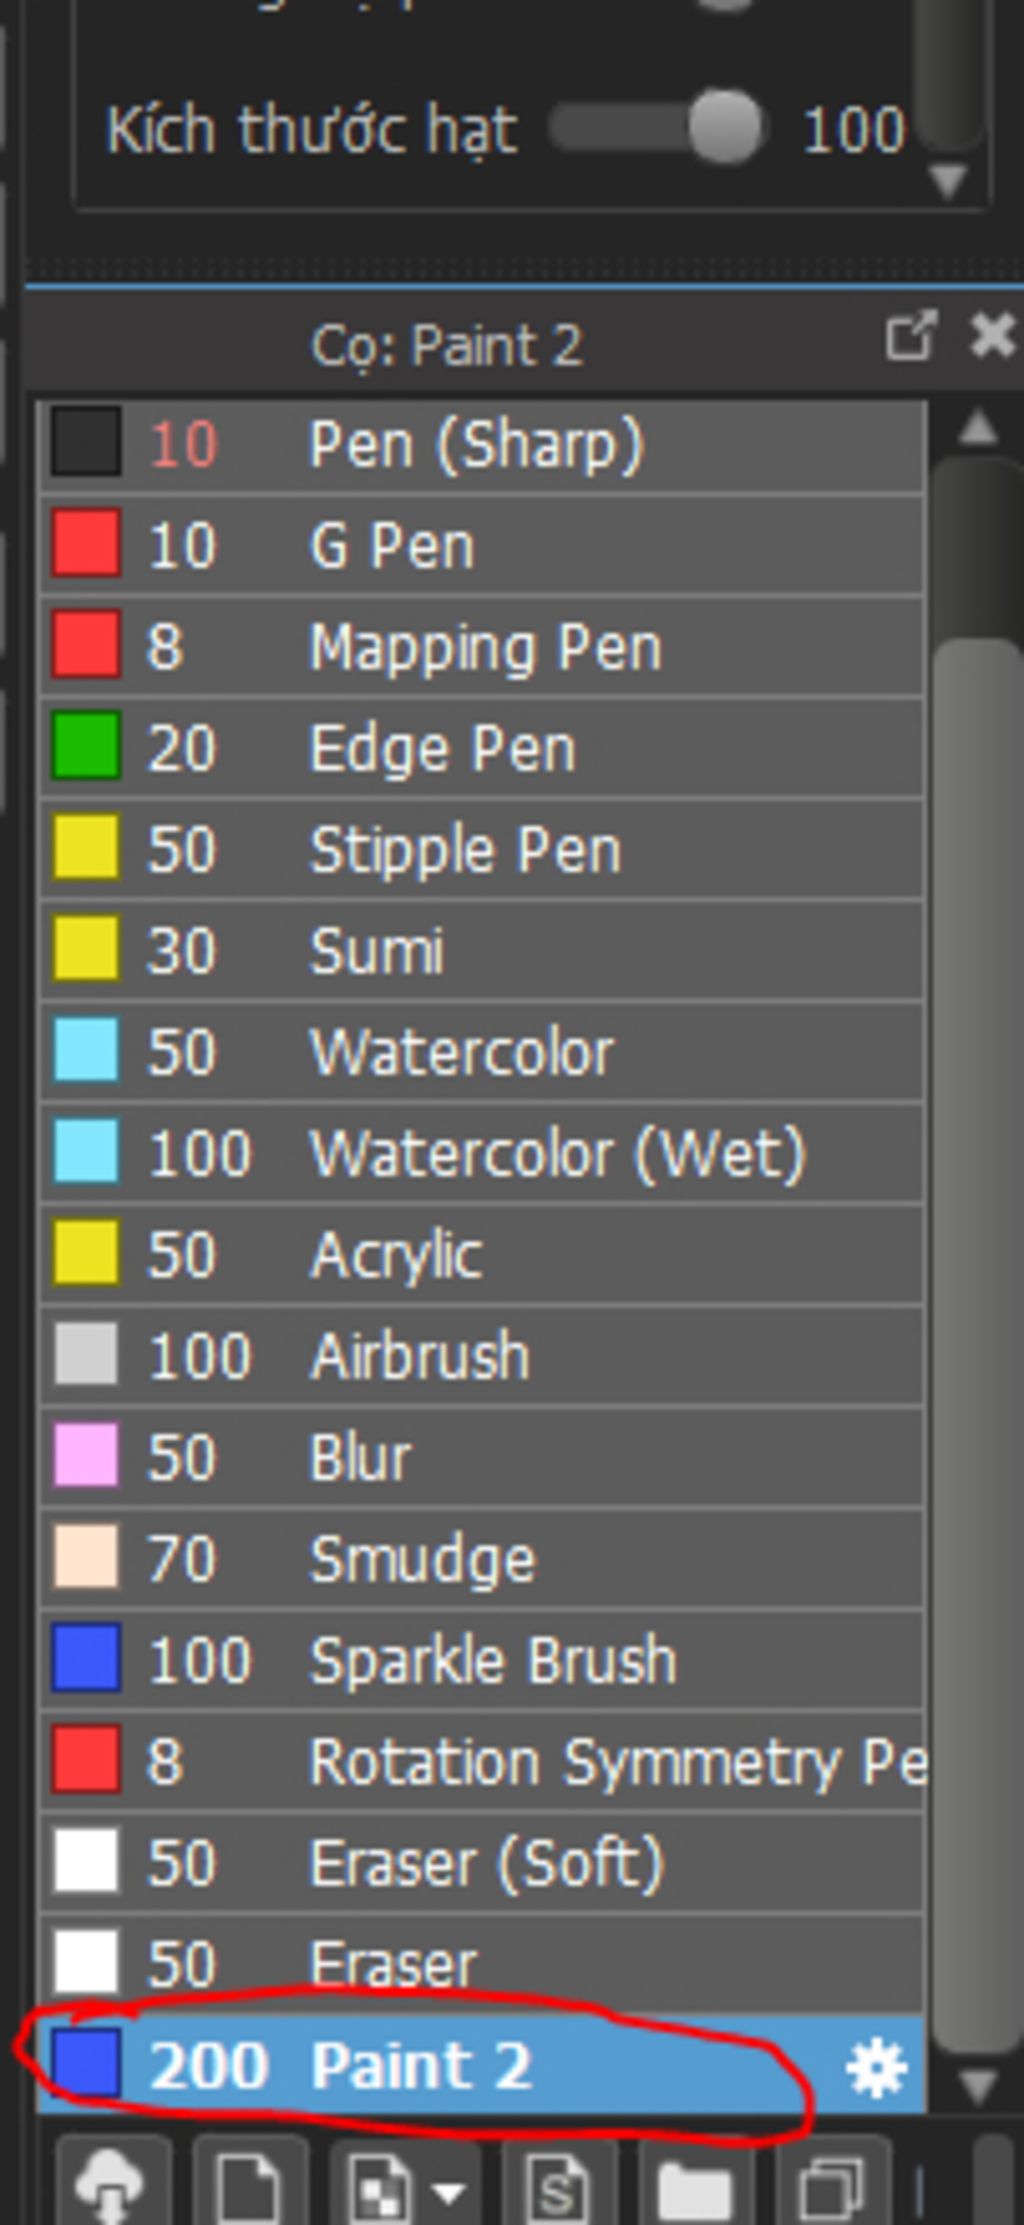Image resolution: width=1024 pixels, height=2225 pixels.
Task: Open the add bitmap brush dropdown arrow
Action: pos(450,2192)
